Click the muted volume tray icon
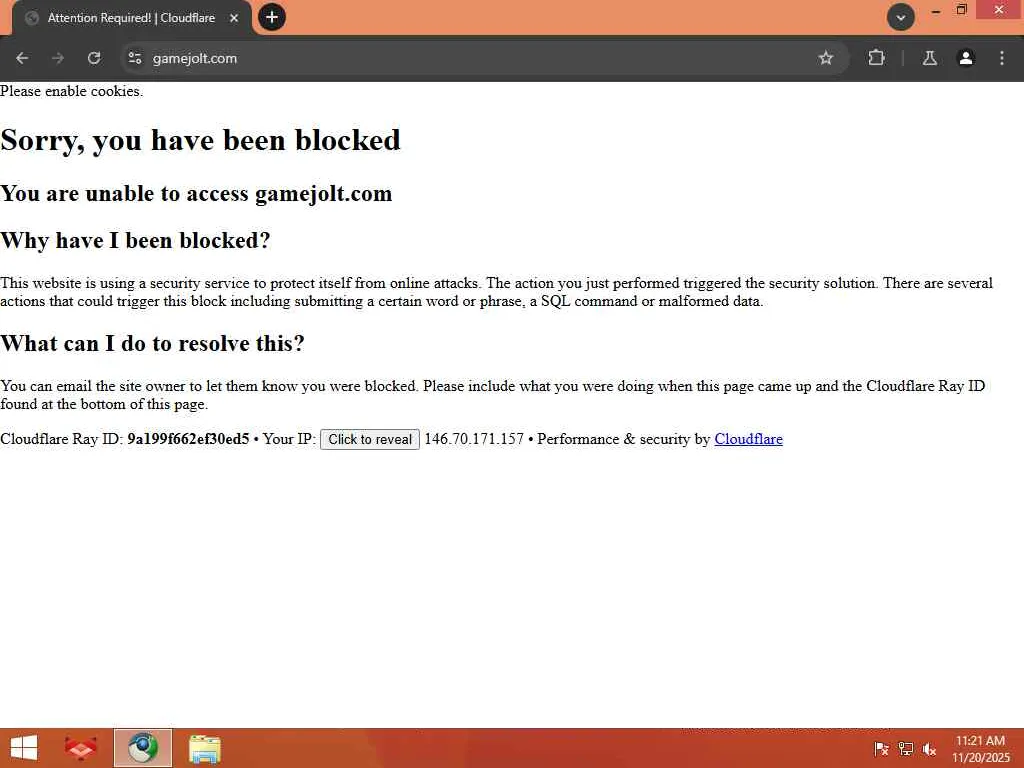The image size is (1024, 768). (929, 749)
